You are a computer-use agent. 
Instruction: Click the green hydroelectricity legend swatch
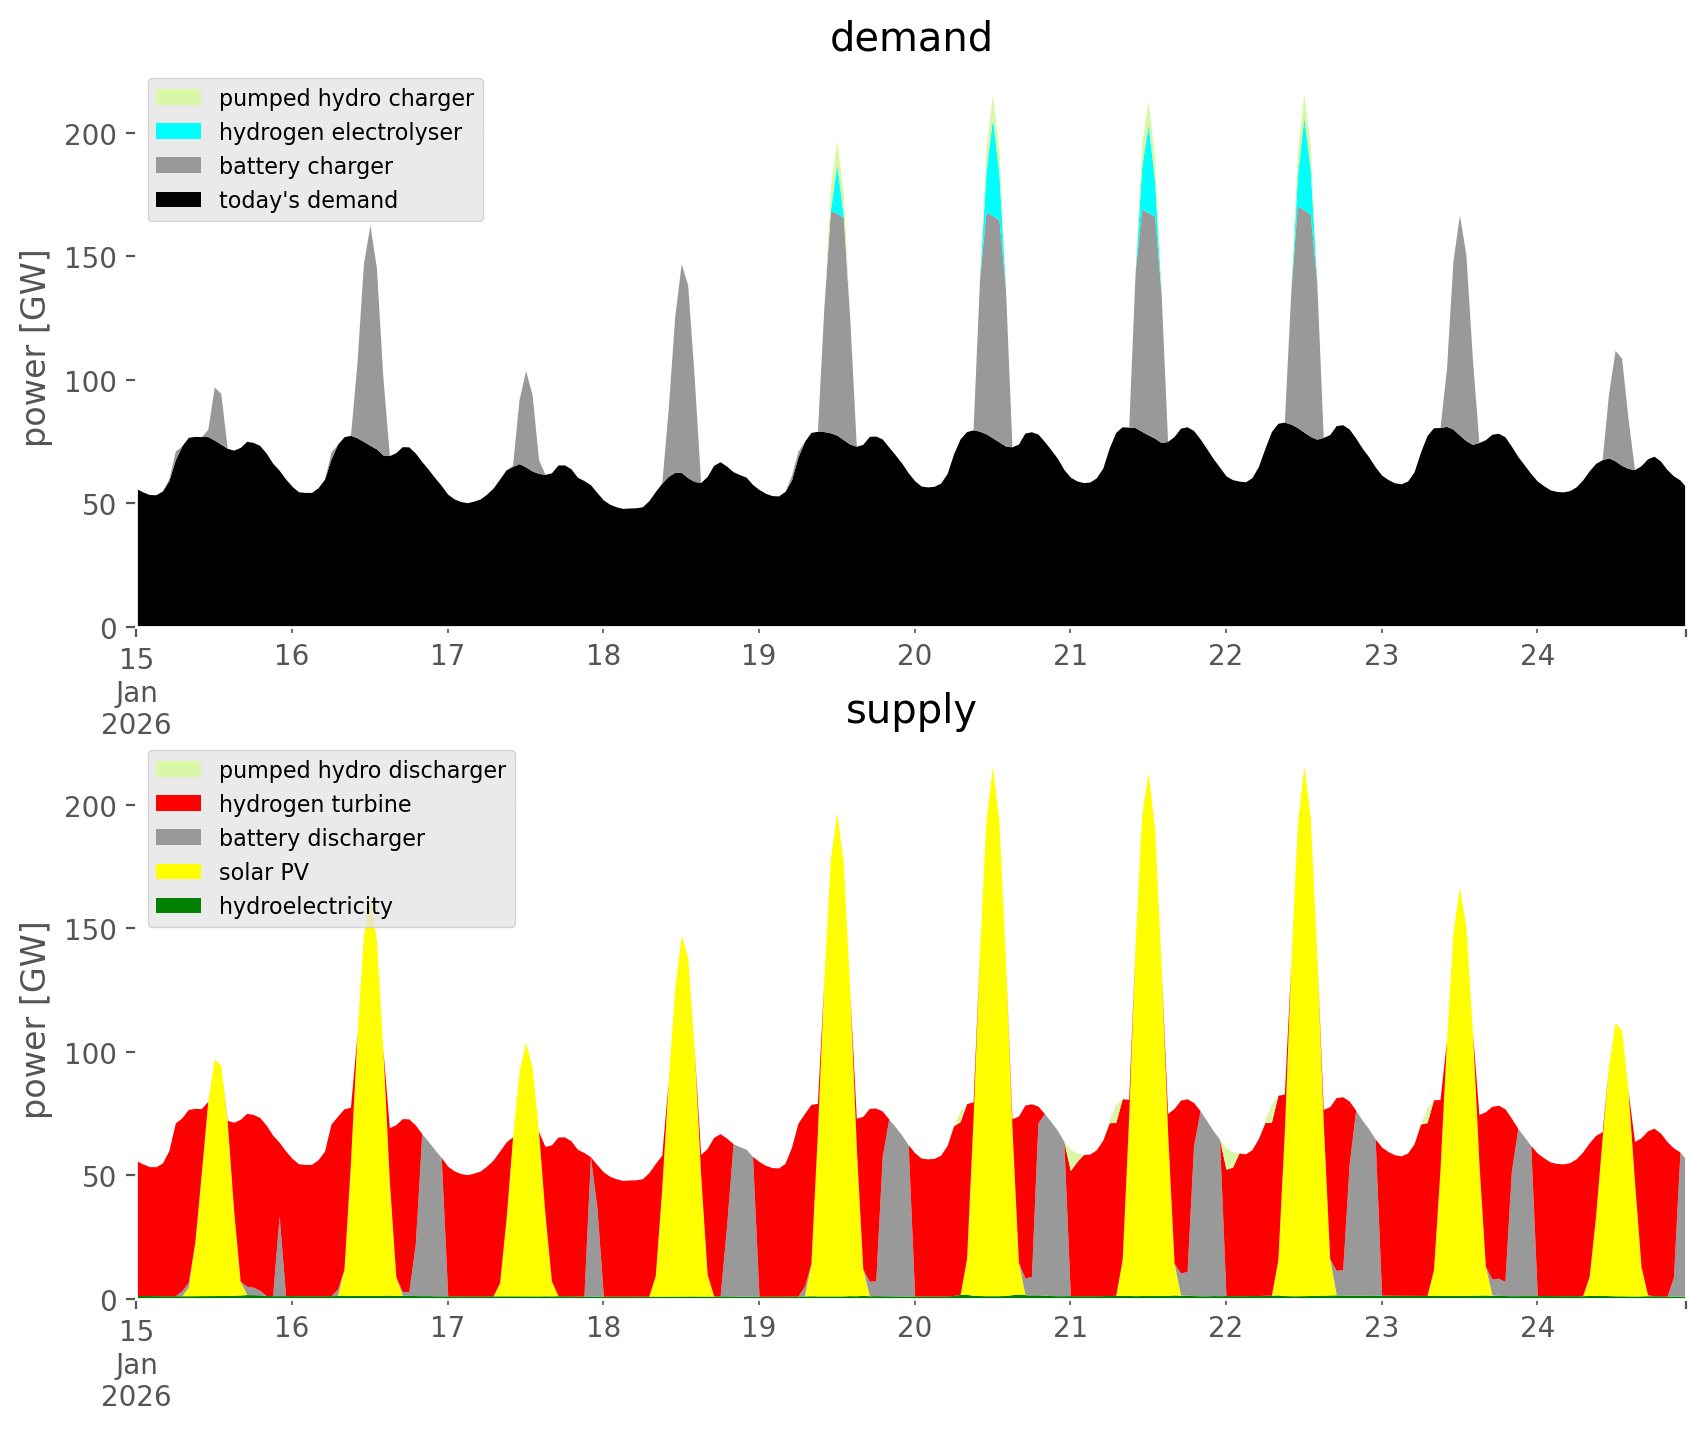coord(179,906)
